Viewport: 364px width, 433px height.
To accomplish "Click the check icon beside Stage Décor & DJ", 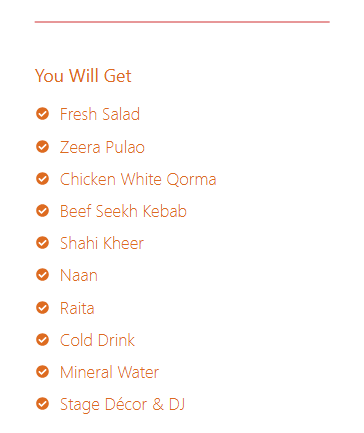I will (42, 404).
